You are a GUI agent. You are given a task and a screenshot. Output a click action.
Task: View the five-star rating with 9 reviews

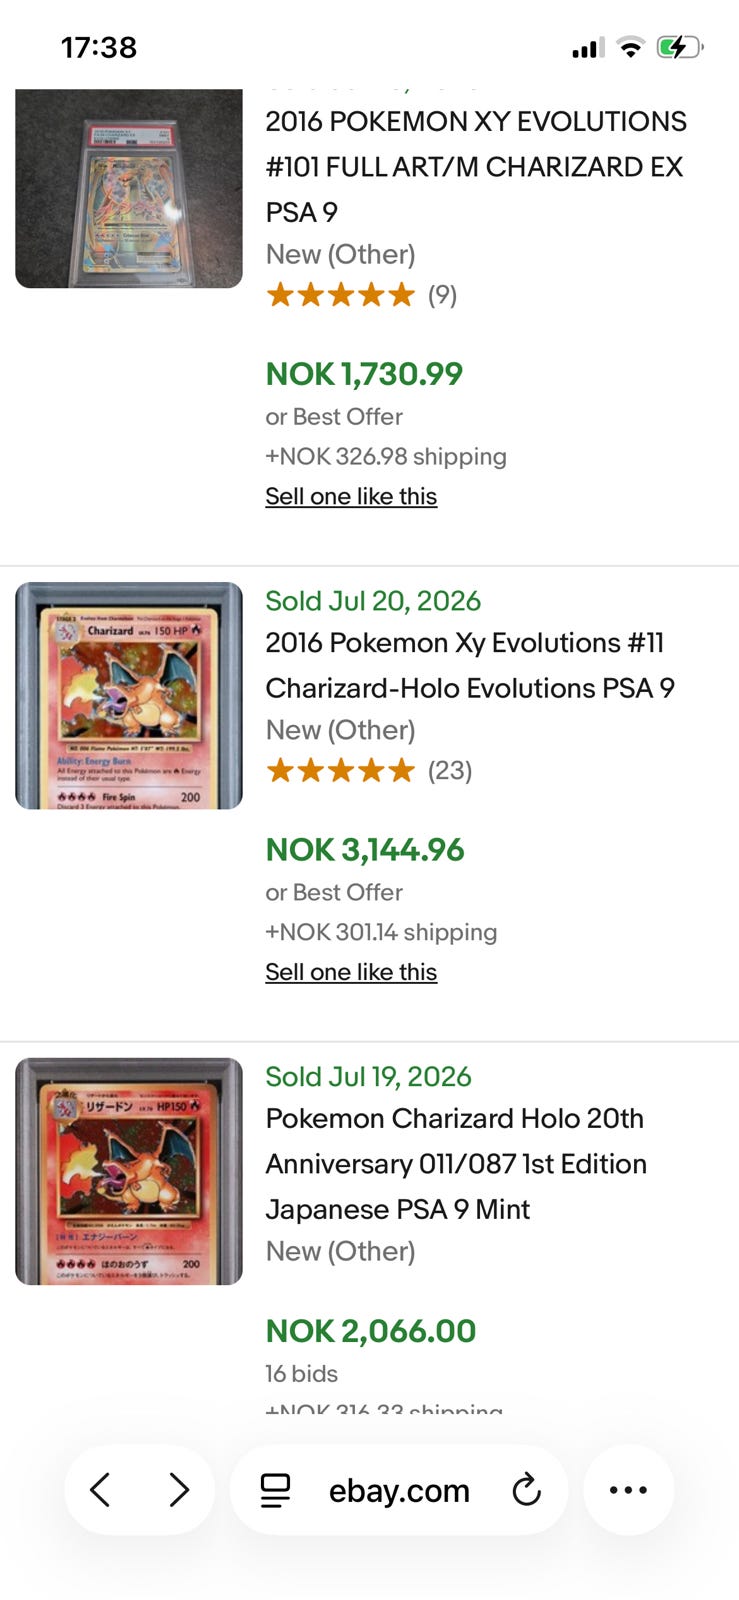coord(361,295)
